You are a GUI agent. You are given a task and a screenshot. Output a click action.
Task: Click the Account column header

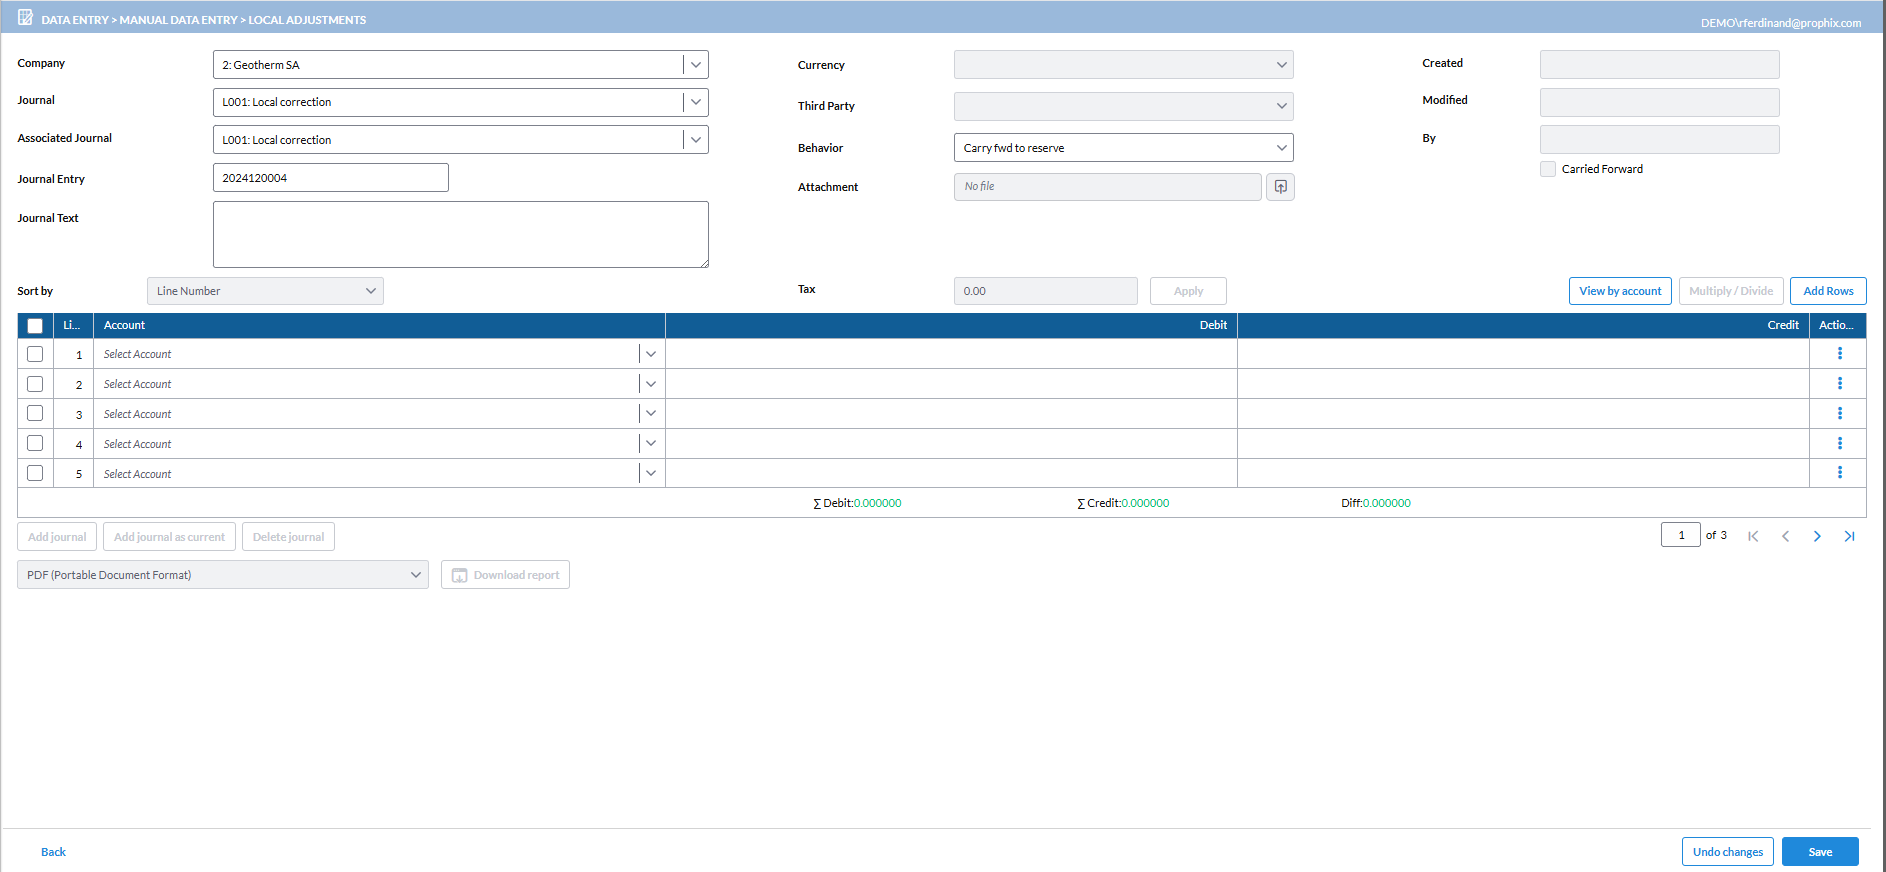(x=125, y=325)
